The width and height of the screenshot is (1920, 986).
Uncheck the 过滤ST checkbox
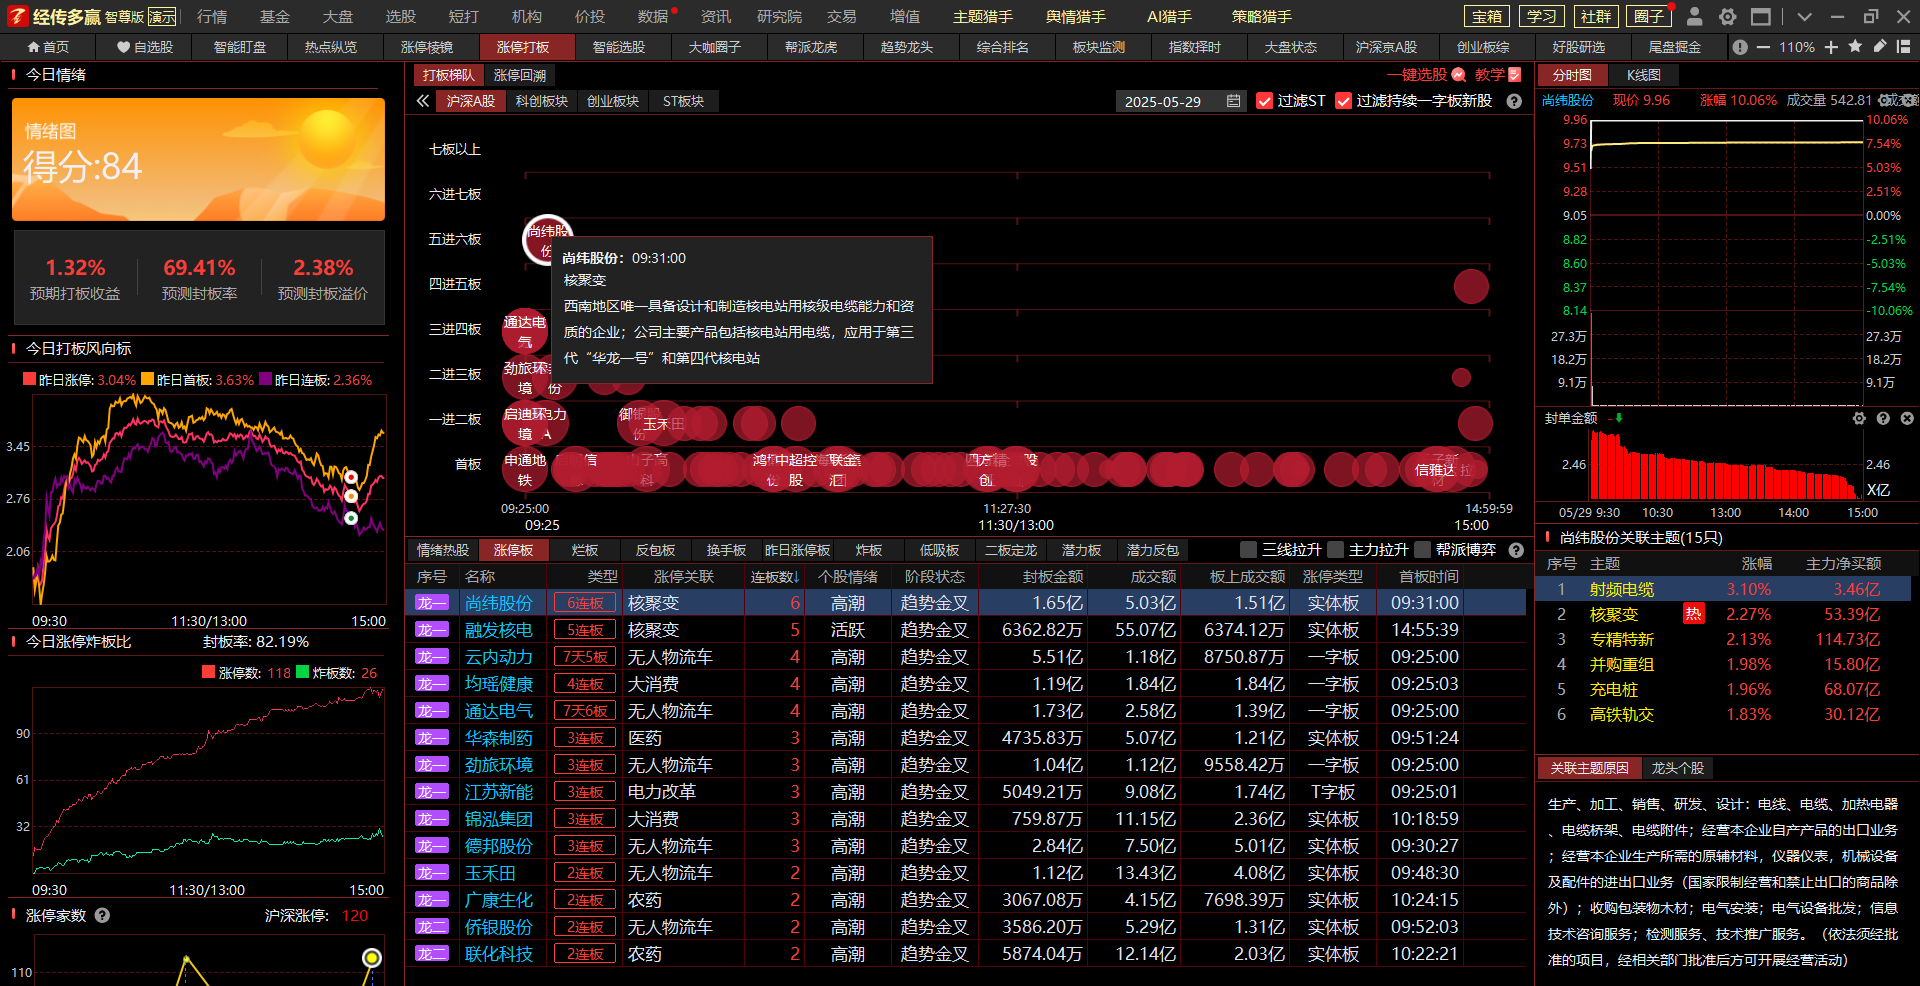pyautogui.click(x=1265, y=101)
